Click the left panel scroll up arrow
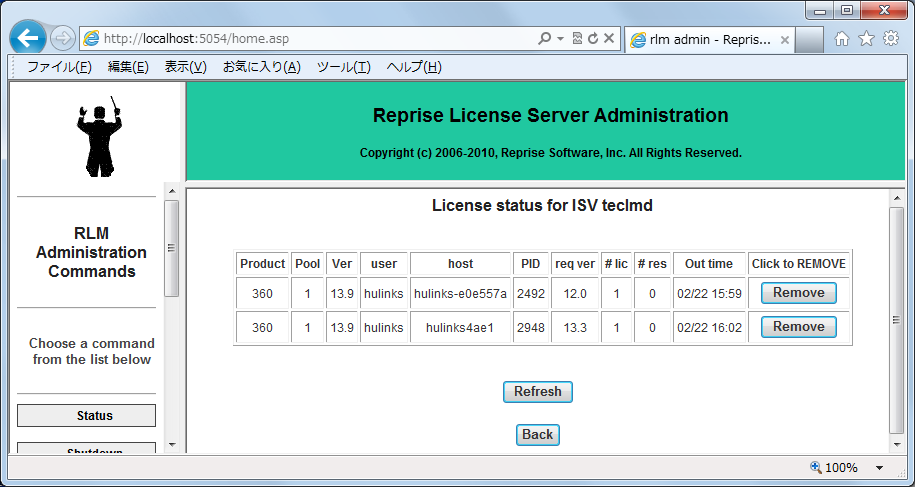 click(x=172, y=191)
